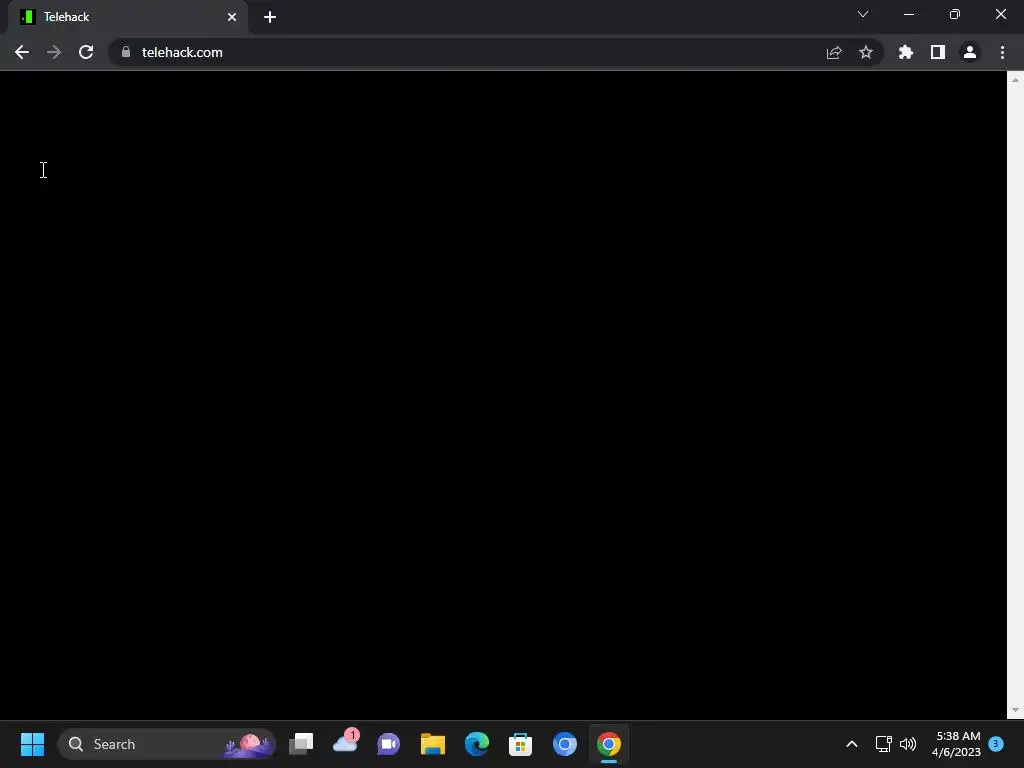Screen dimensions: 1024x768
Task: Click the page scrollbar down arrow
Action: [x=1015, y=711]
